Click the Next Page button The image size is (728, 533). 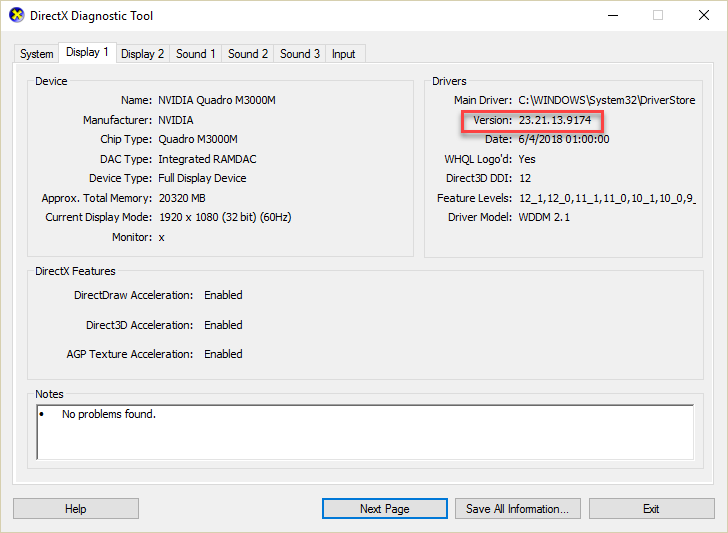pos(385,509)
